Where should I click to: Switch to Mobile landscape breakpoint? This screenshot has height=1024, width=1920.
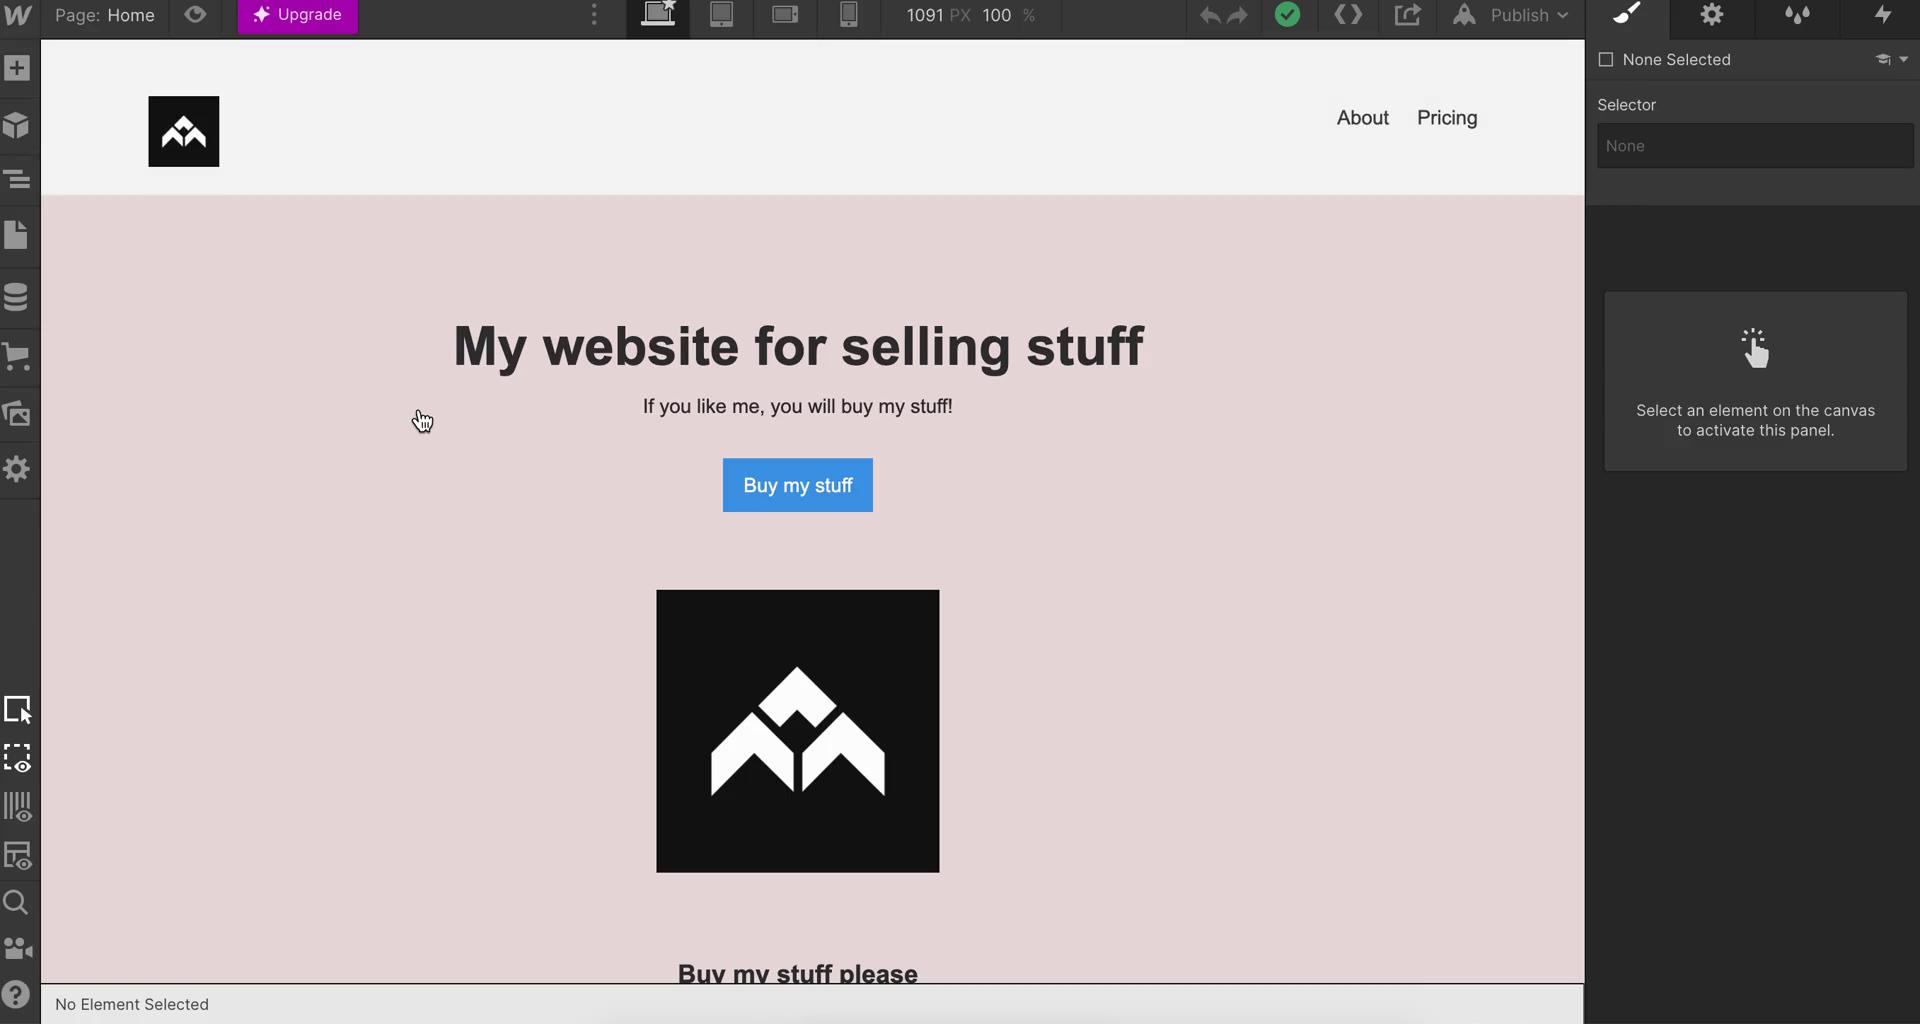[x=785, y=15]
